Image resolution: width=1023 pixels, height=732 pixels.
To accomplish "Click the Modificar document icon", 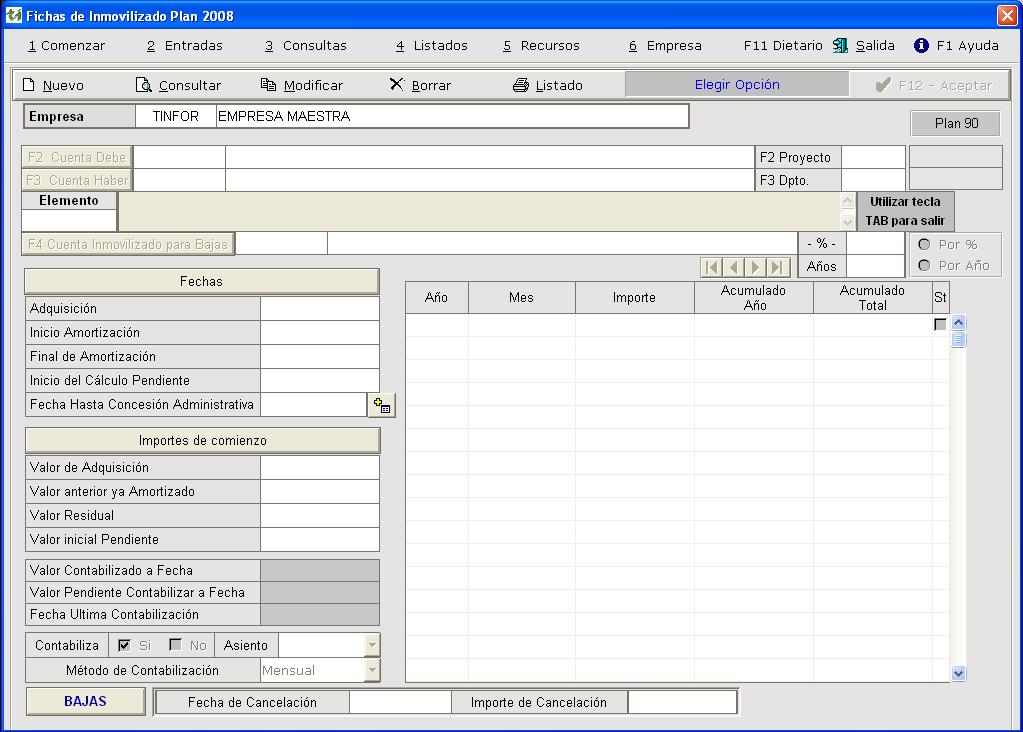I will click(x=268, y=84).
